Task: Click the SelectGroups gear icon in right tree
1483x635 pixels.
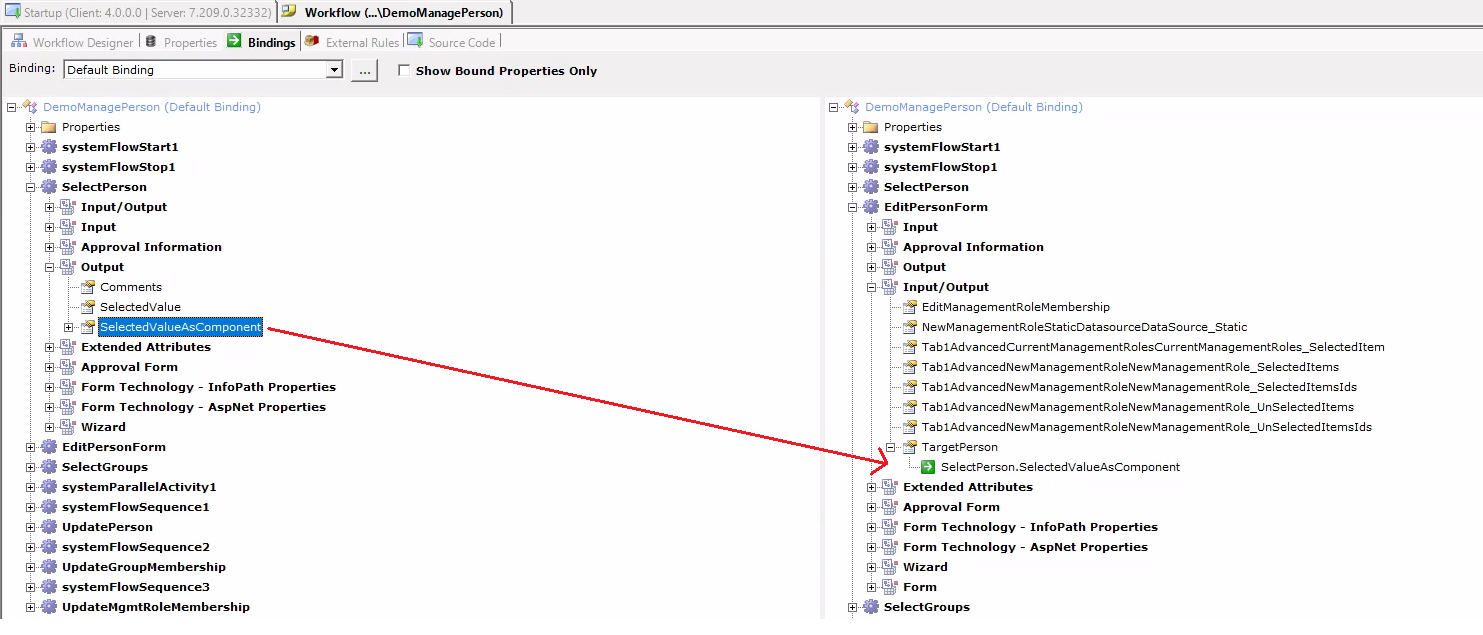Action: click(x=870, y=607)
